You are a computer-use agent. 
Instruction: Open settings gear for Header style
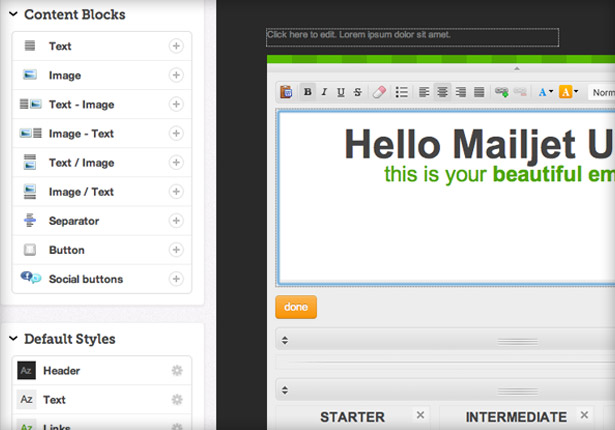click(x=177, y=370)
